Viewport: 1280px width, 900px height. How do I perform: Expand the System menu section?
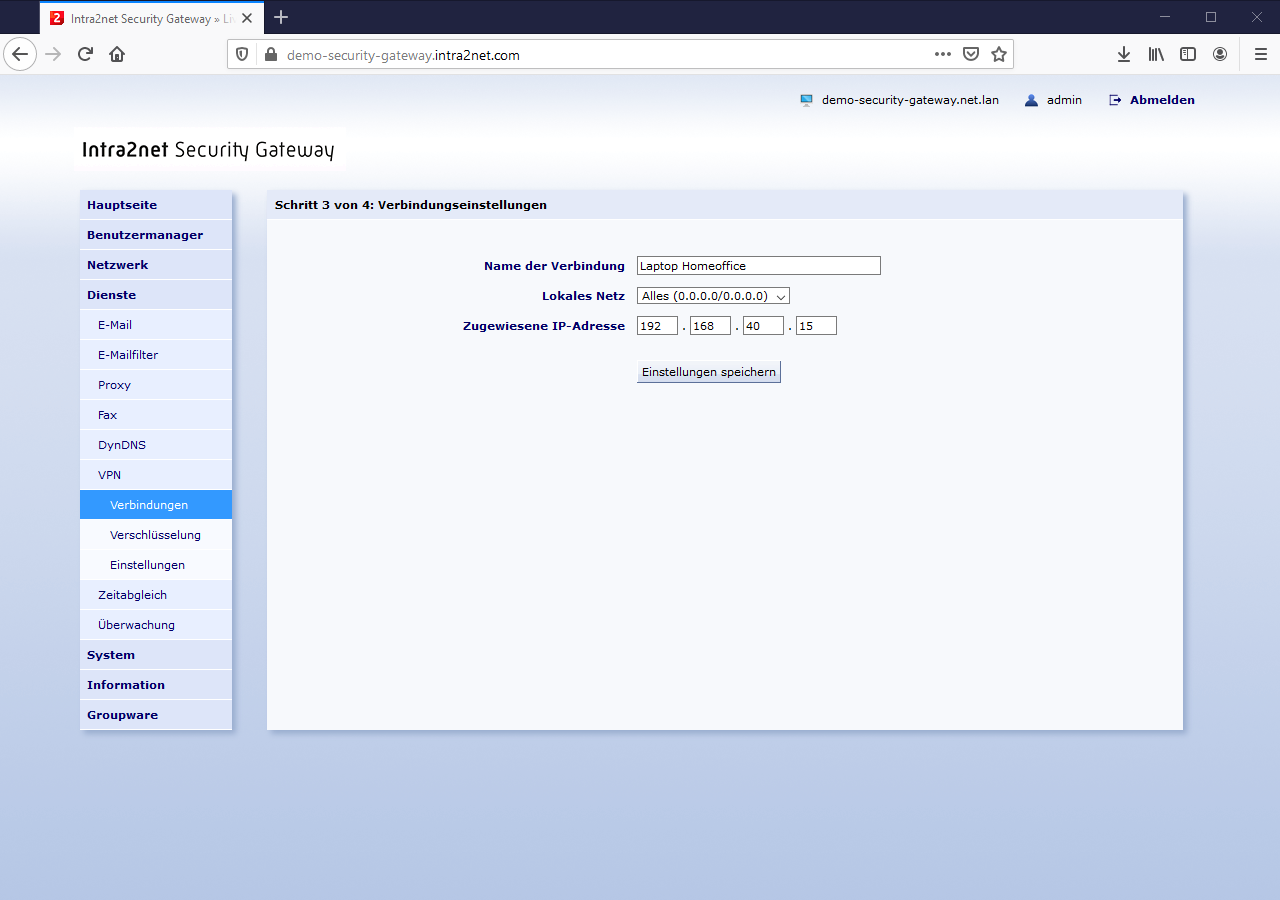point(156,655)
